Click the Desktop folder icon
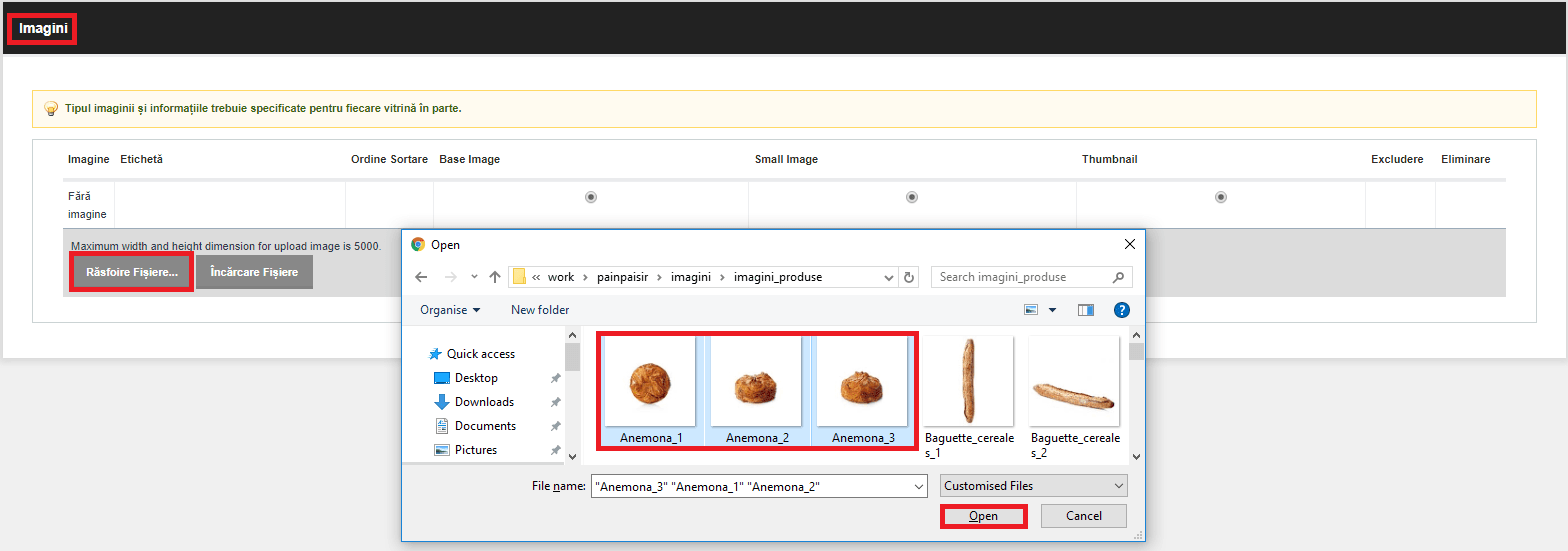The image size is (1568, 551). 442,378
